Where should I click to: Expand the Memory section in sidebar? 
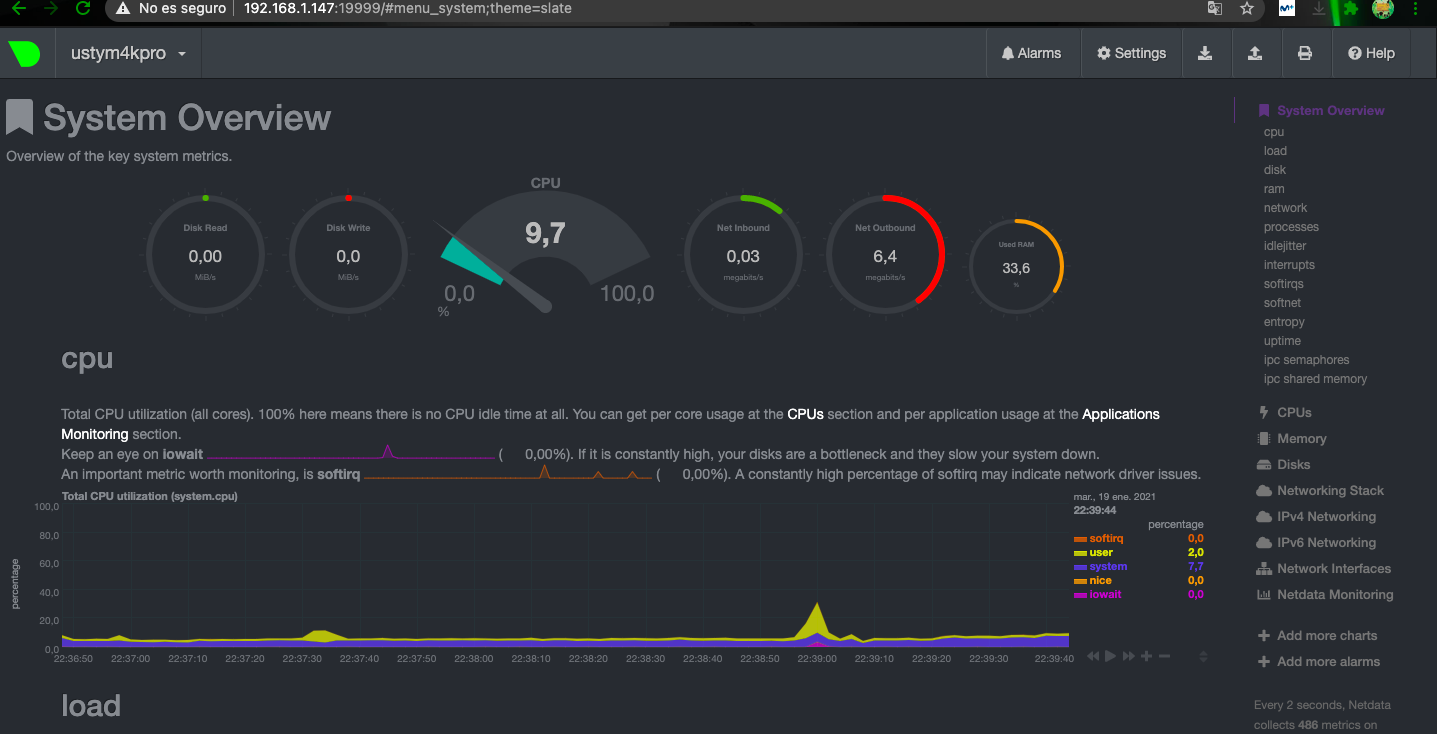point(1301,439)
